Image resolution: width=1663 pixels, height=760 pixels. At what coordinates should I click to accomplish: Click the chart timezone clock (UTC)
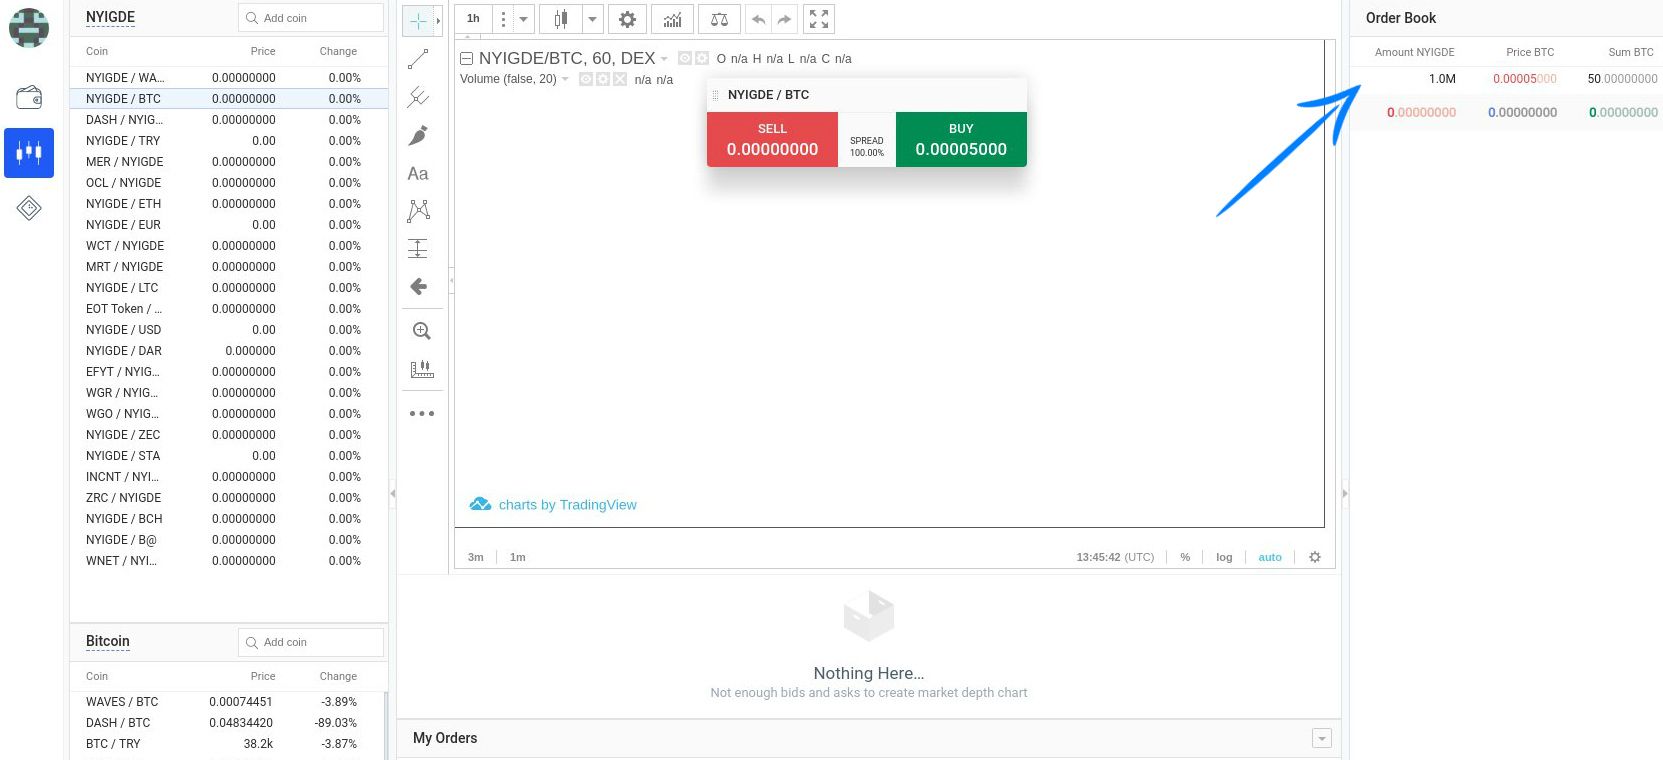point(1115,557)
